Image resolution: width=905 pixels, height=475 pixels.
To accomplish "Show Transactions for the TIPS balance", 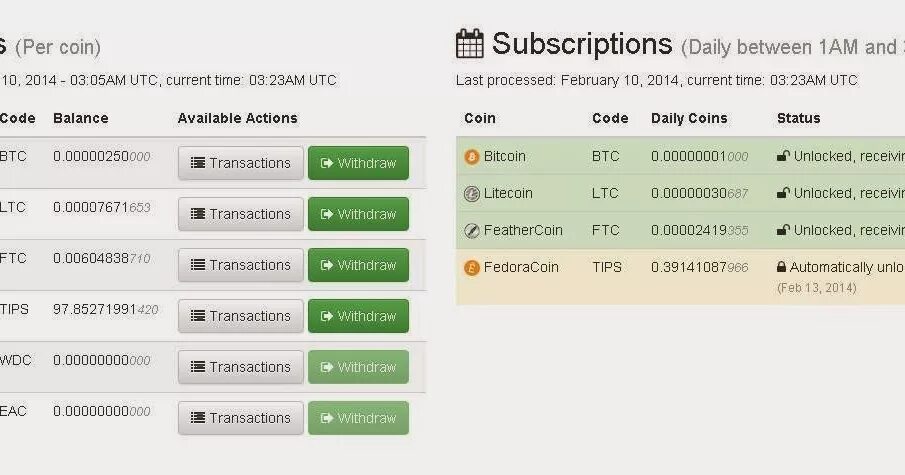I will 241,316.
